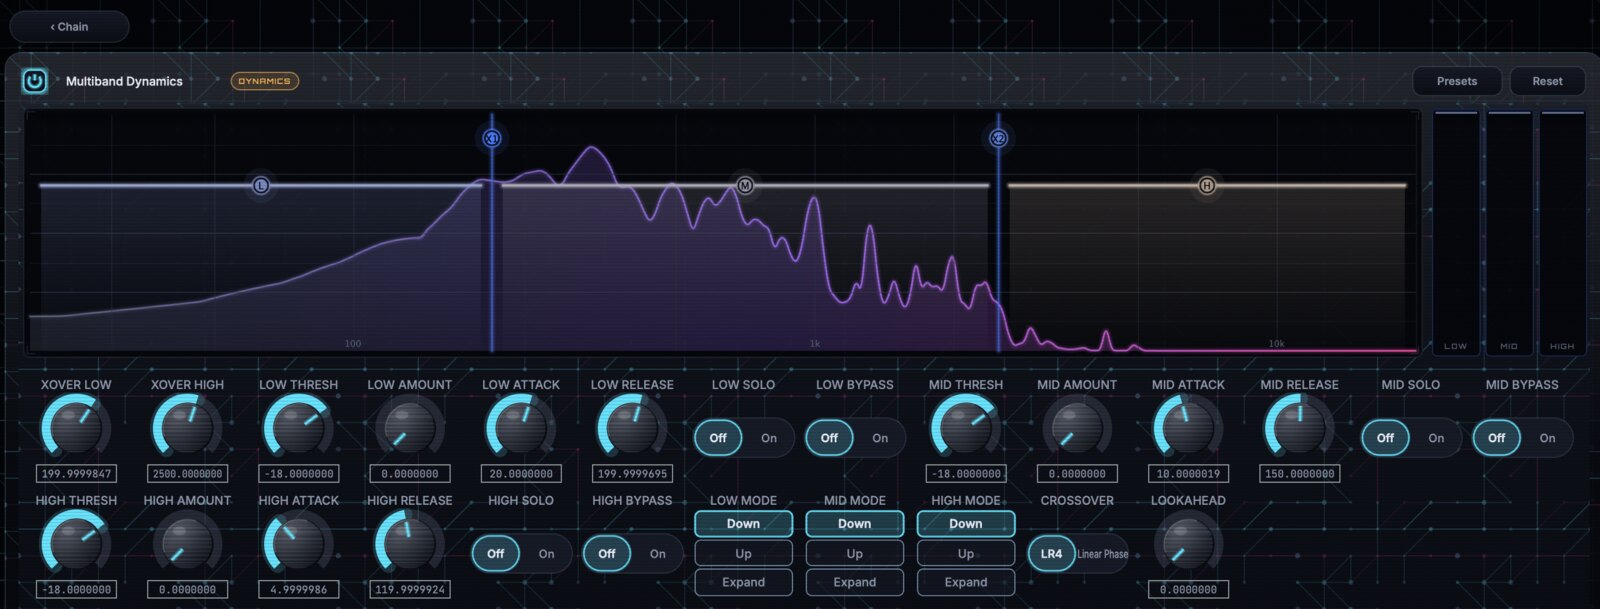Go back to Chain view
Screen dimensions: 1600x609
click(69, 27)
